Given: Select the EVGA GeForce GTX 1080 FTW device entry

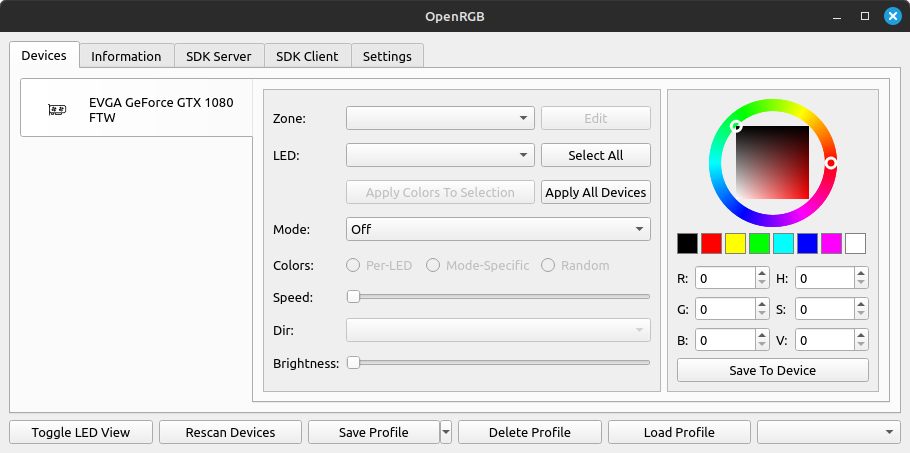Looking at the screenshot, I should click(x=137, y=108).
